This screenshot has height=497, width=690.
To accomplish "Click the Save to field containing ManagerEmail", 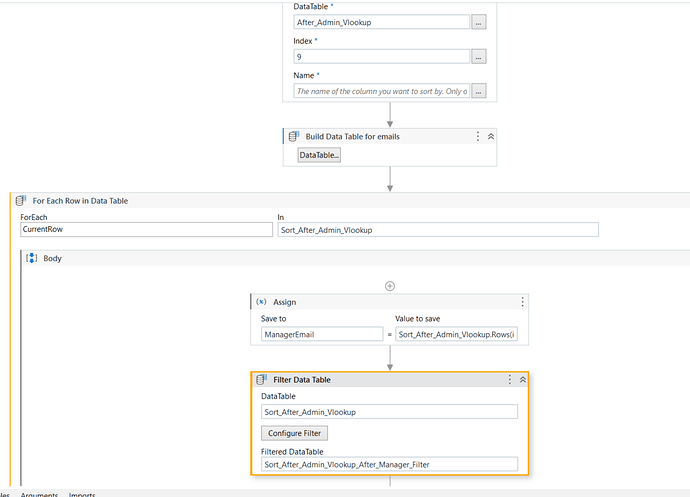I will pos(322,334).
